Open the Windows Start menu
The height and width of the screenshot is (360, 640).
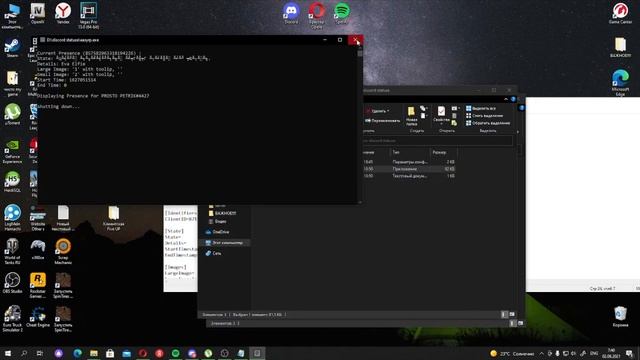click(x=7, y=353)
